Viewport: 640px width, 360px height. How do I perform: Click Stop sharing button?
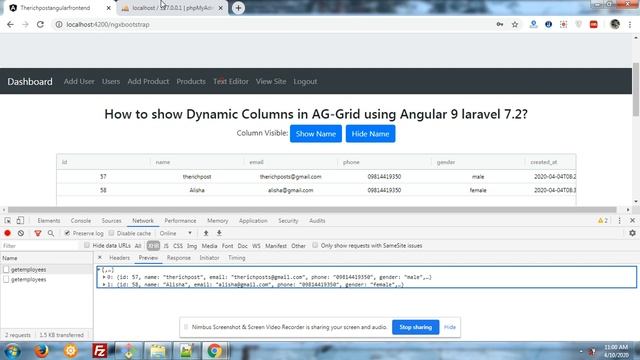point(416,327)
